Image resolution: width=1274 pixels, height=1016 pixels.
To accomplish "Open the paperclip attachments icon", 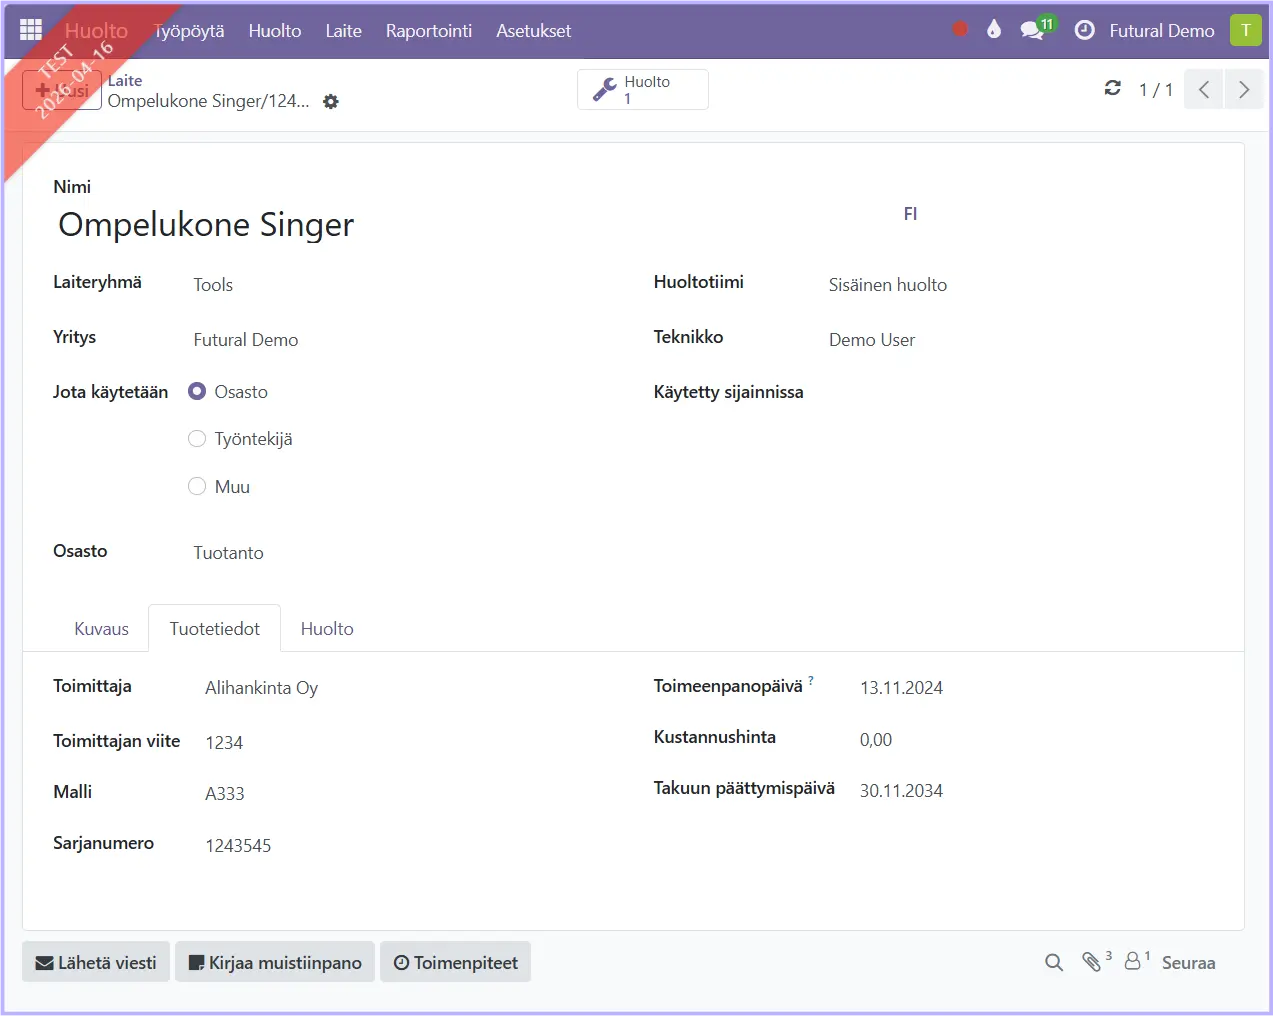I will [x=1091, y=962].
